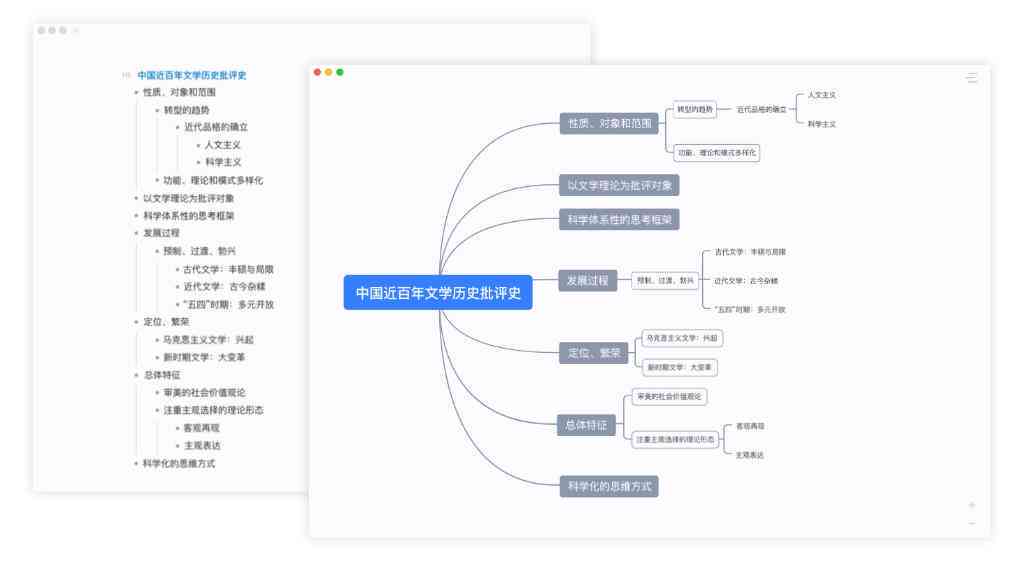
Task: Select outline row 近代文学:古今杂糅
Action: (x=224, y=286)
